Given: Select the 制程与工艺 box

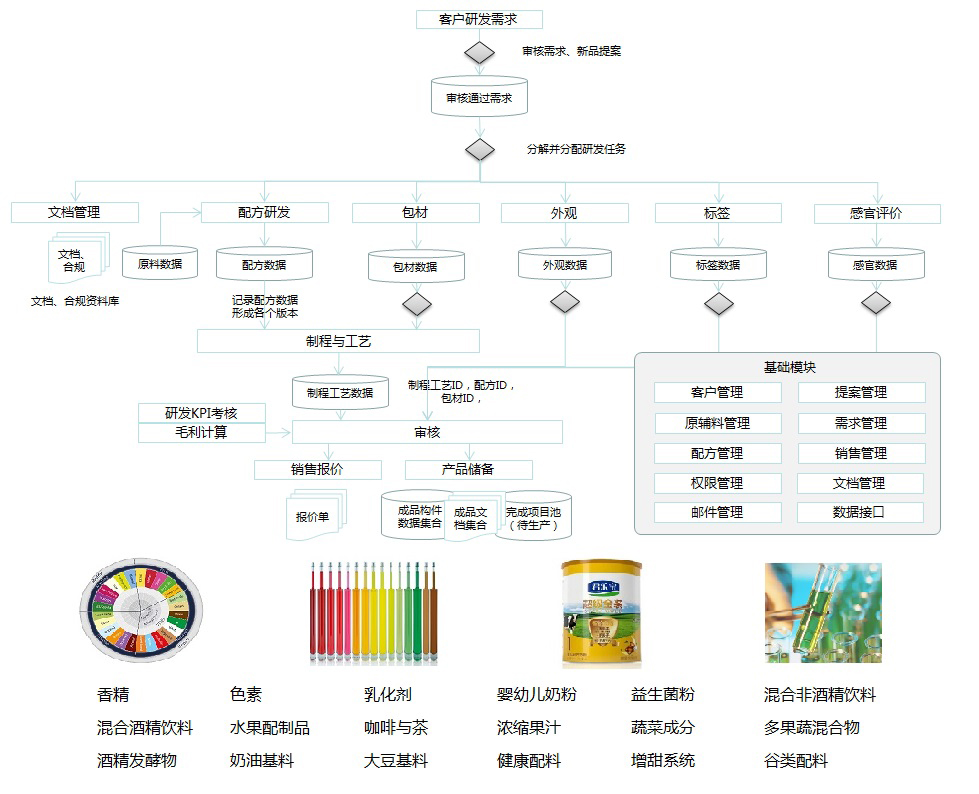Looking at the screenshot, I should tap(338, 341).
